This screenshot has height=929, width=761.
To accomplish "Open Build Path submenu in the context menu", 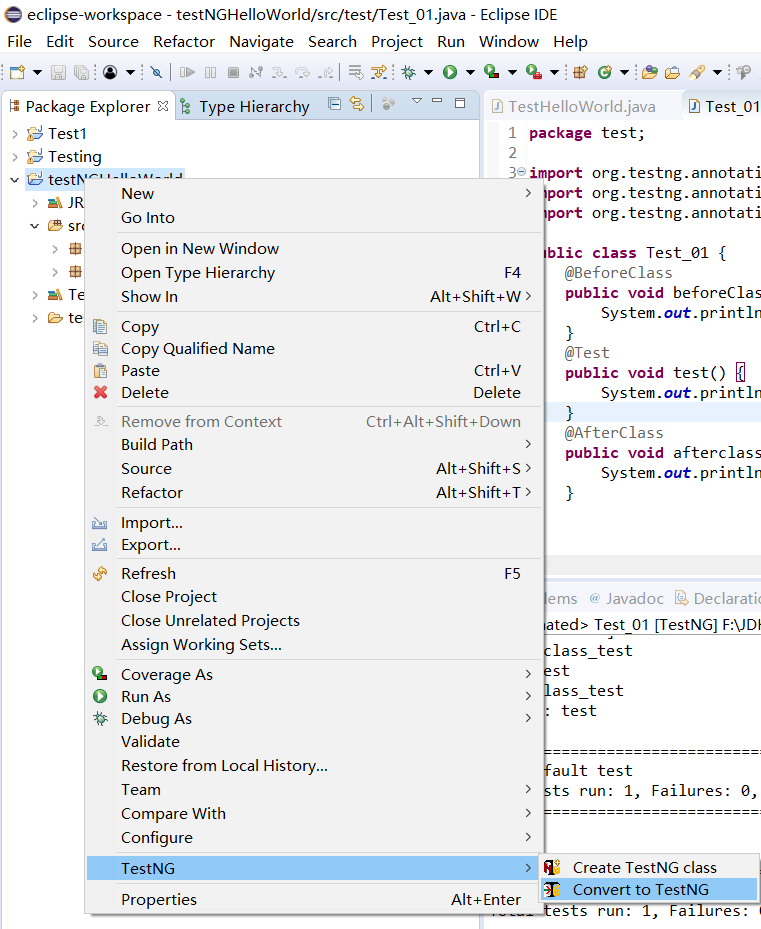I will pyautogui.click(x=314, y=444).
